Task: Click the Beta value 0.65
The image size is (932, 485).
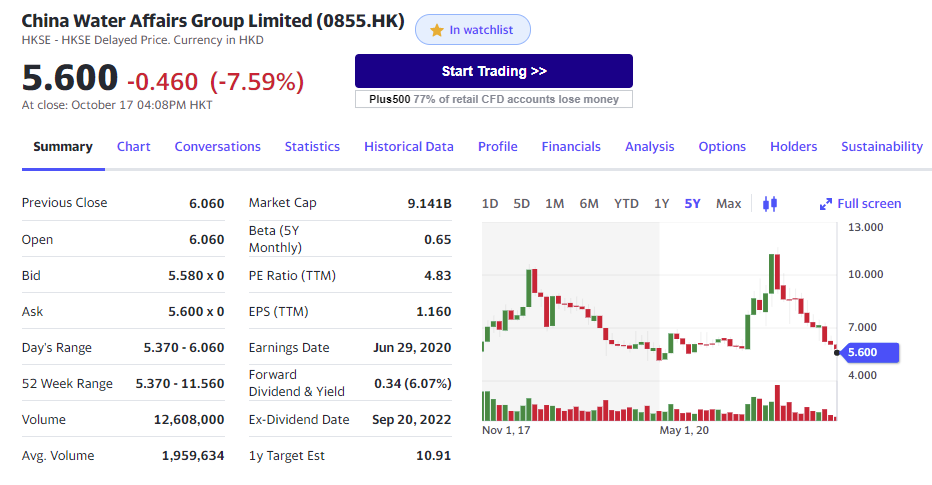Action: (x=437, y=240)
